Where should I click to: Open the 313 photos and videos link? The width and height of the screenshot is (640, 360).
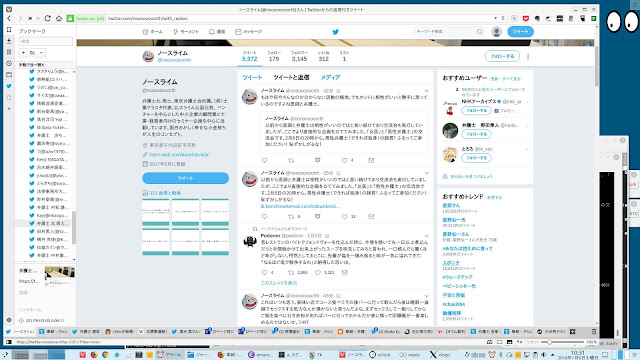165,193
